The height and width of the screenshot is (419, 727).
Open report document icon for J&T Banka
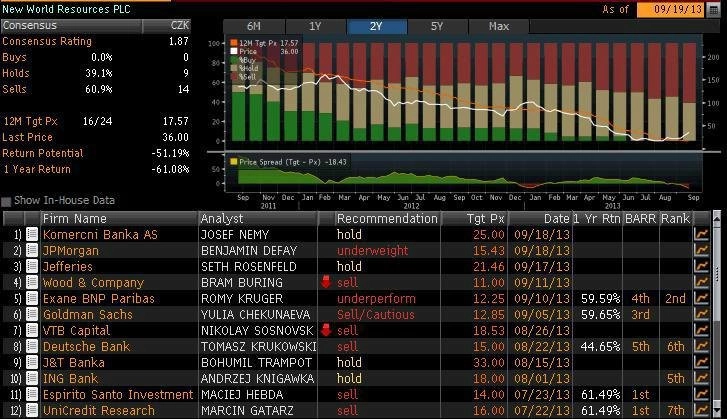coord(32,362)
